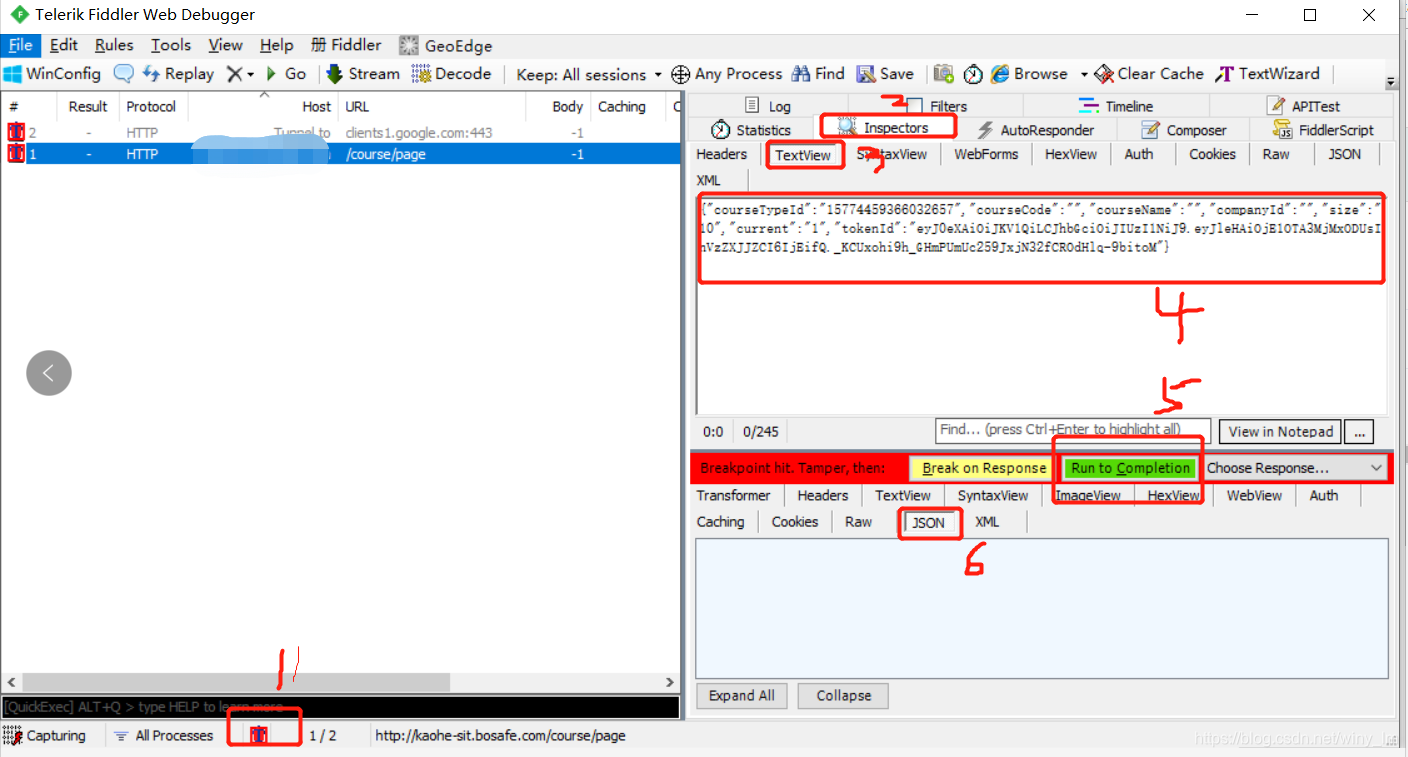
Task: Click the Break on Response button
Action: (x=984, y=468)
